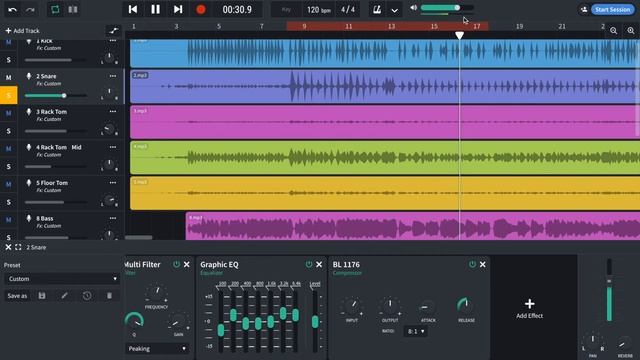
Task: Click the rename preset pencil icon
Action: click(64, 296)
